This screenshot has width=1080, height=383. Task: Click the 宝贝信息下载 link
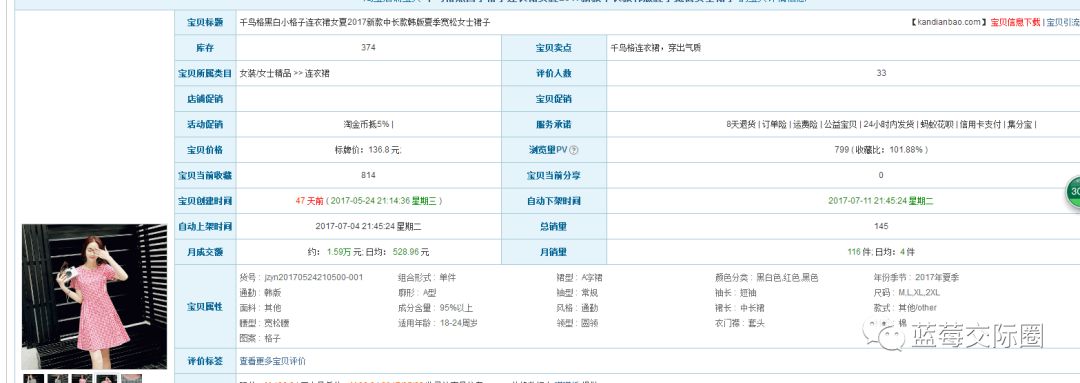point(1015,23)
